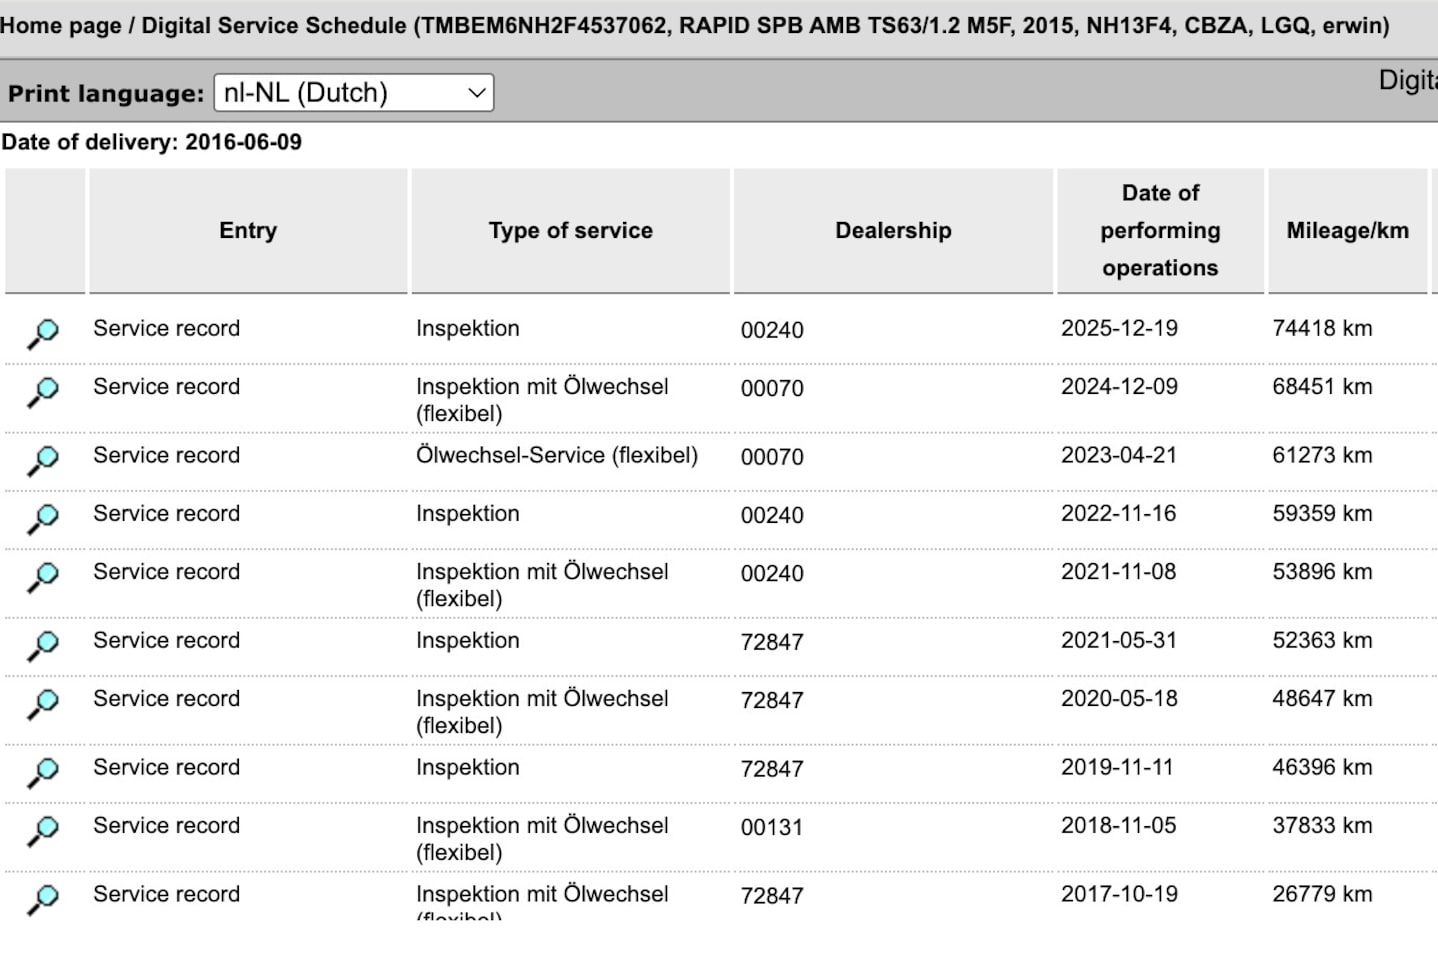View the 2020-05-18 service record details
Viewport: 1438px width, 960px height.
click(x=43, y=704)
